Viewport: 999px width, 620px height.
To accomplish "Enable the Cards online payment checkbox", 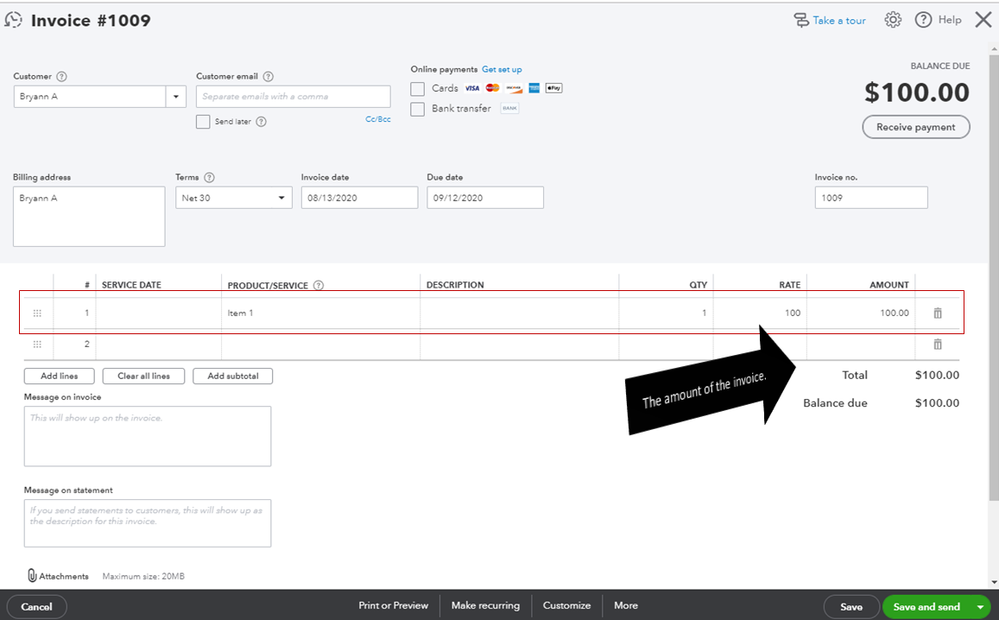I will coord(417,89).
